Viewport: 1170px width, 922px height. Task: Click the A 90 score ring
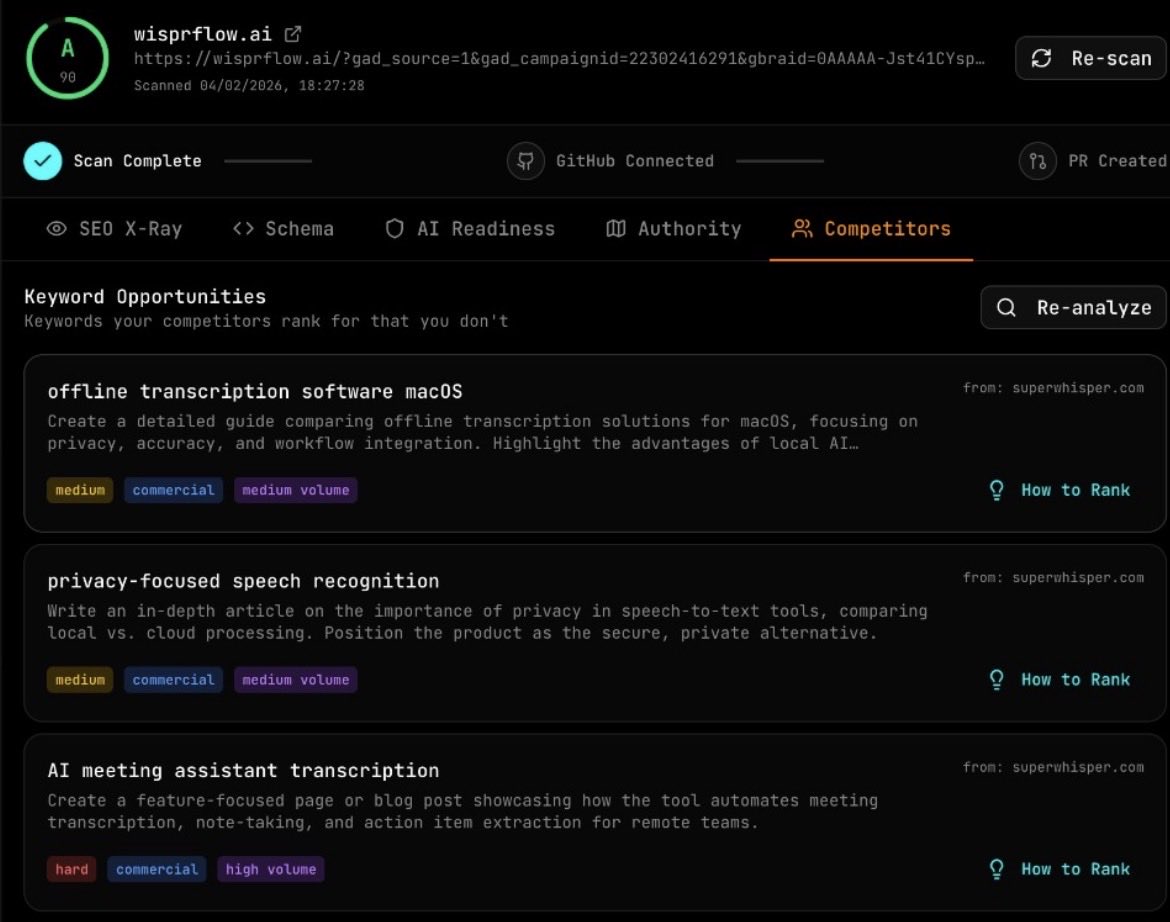[x=67, y=58]
